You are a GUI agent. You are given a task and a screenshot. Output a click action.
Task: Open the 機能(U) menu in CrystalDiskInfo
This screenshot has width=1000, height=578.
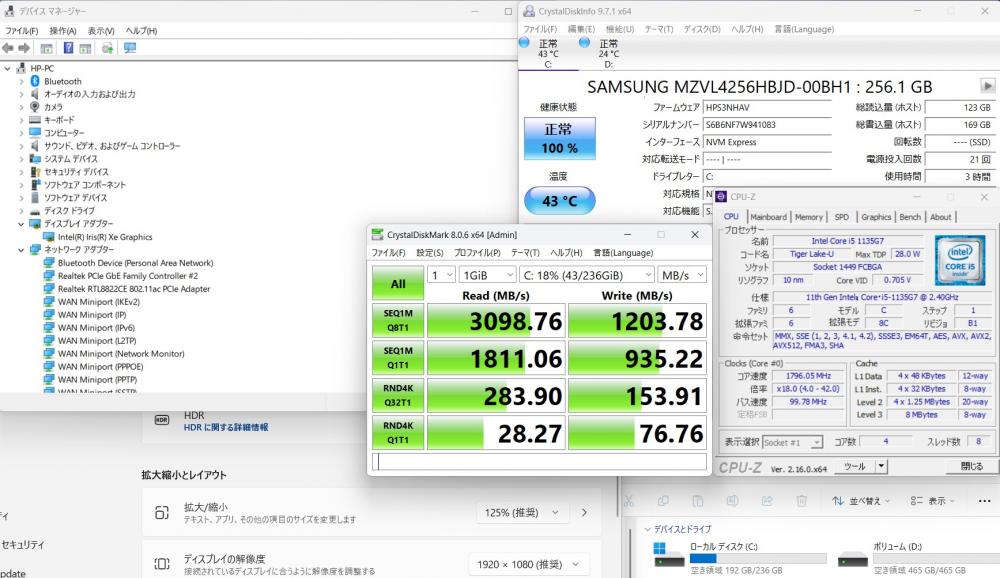point(619,29)
